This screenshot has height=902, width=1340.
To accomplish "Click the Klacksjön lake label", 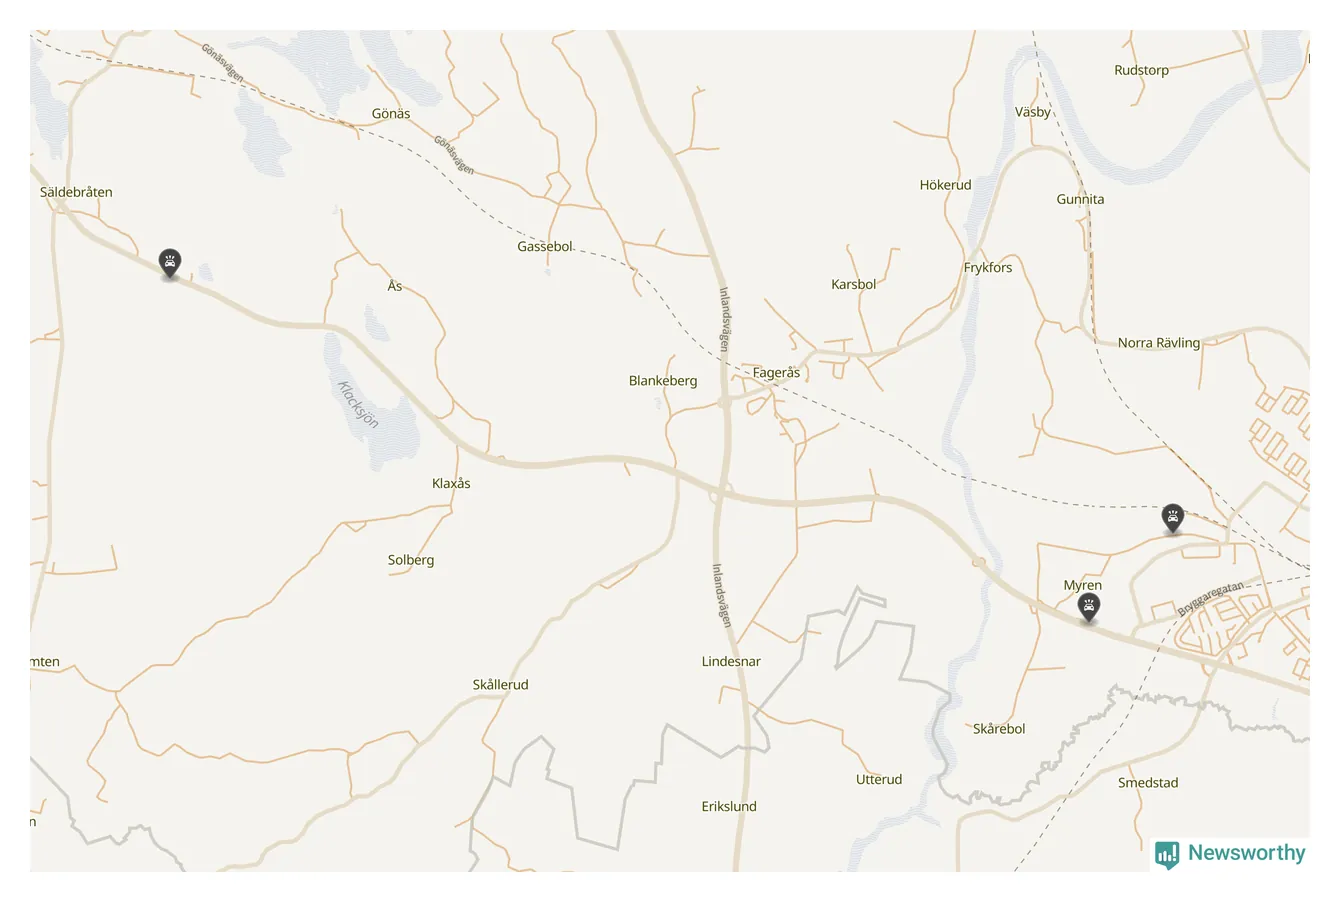I will click(358, 404).
